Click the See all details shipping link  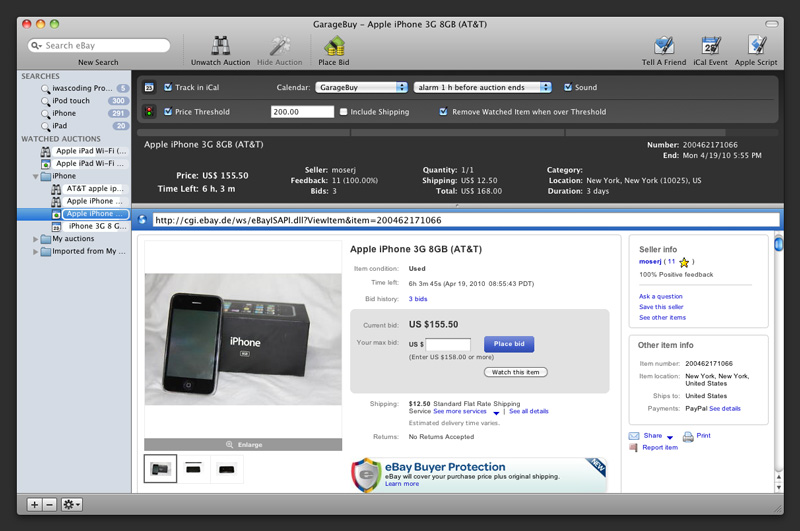pyautogui.click(x=529, y=411)
